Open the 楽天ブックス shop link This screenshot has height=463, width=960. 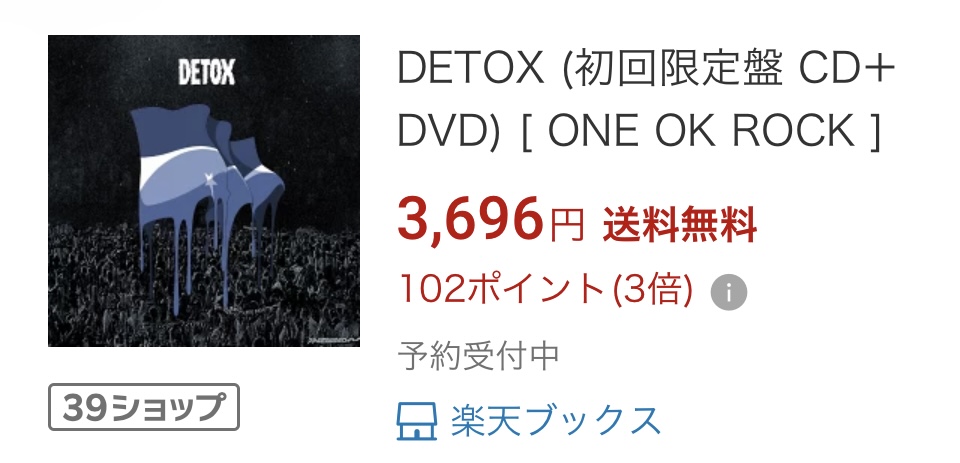556,421
